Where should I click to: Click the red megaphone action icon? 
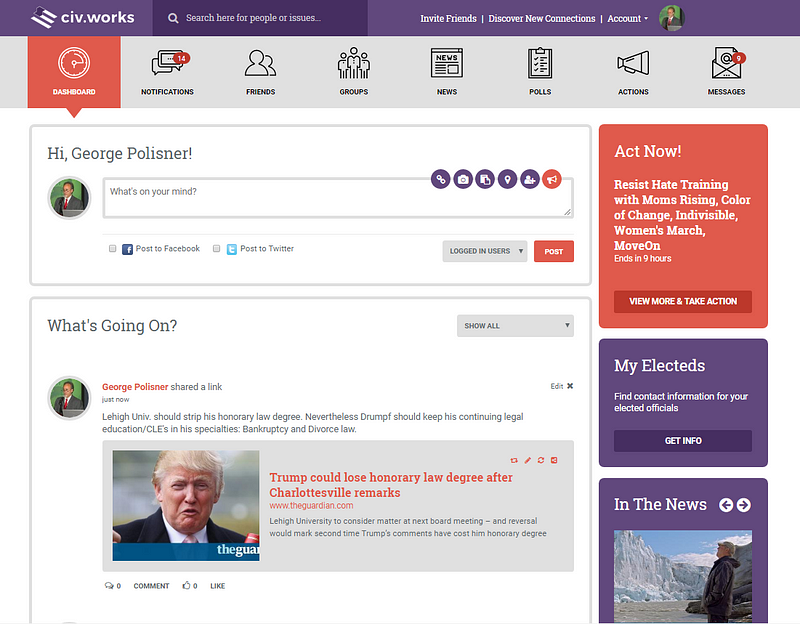pyautogui.click(x=551, y=179)
